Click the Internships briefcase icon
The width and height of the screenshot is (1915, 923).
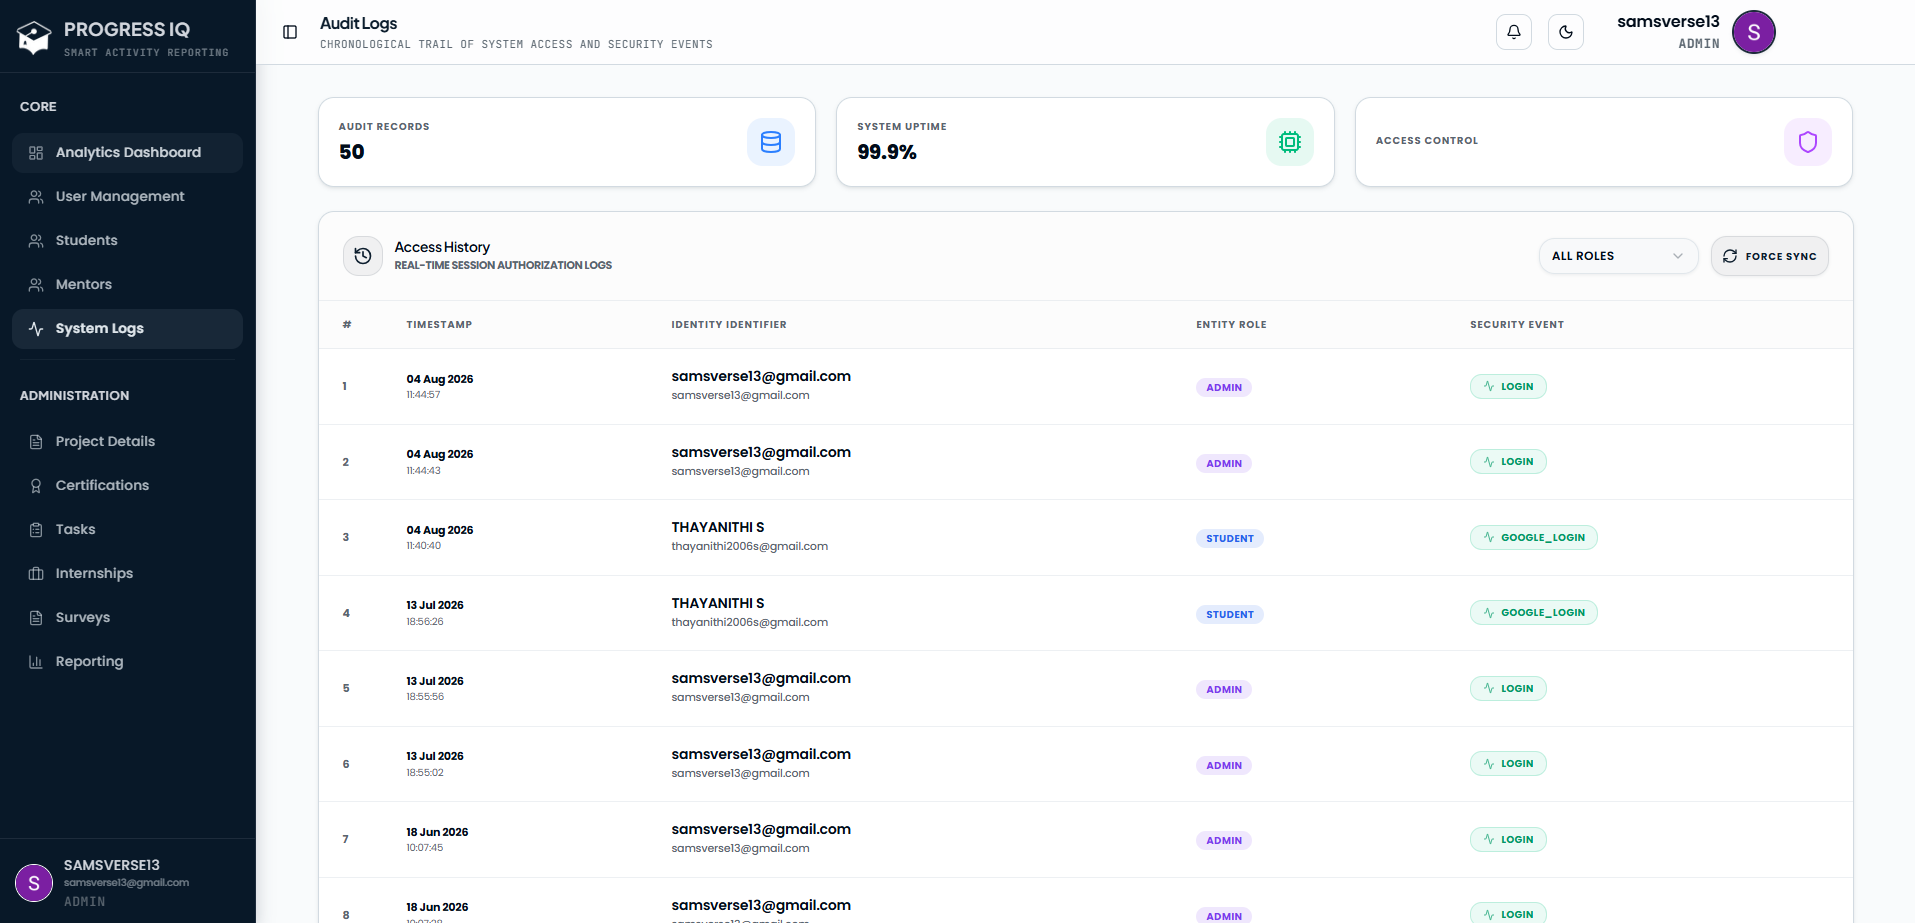(x=36, y=574)
